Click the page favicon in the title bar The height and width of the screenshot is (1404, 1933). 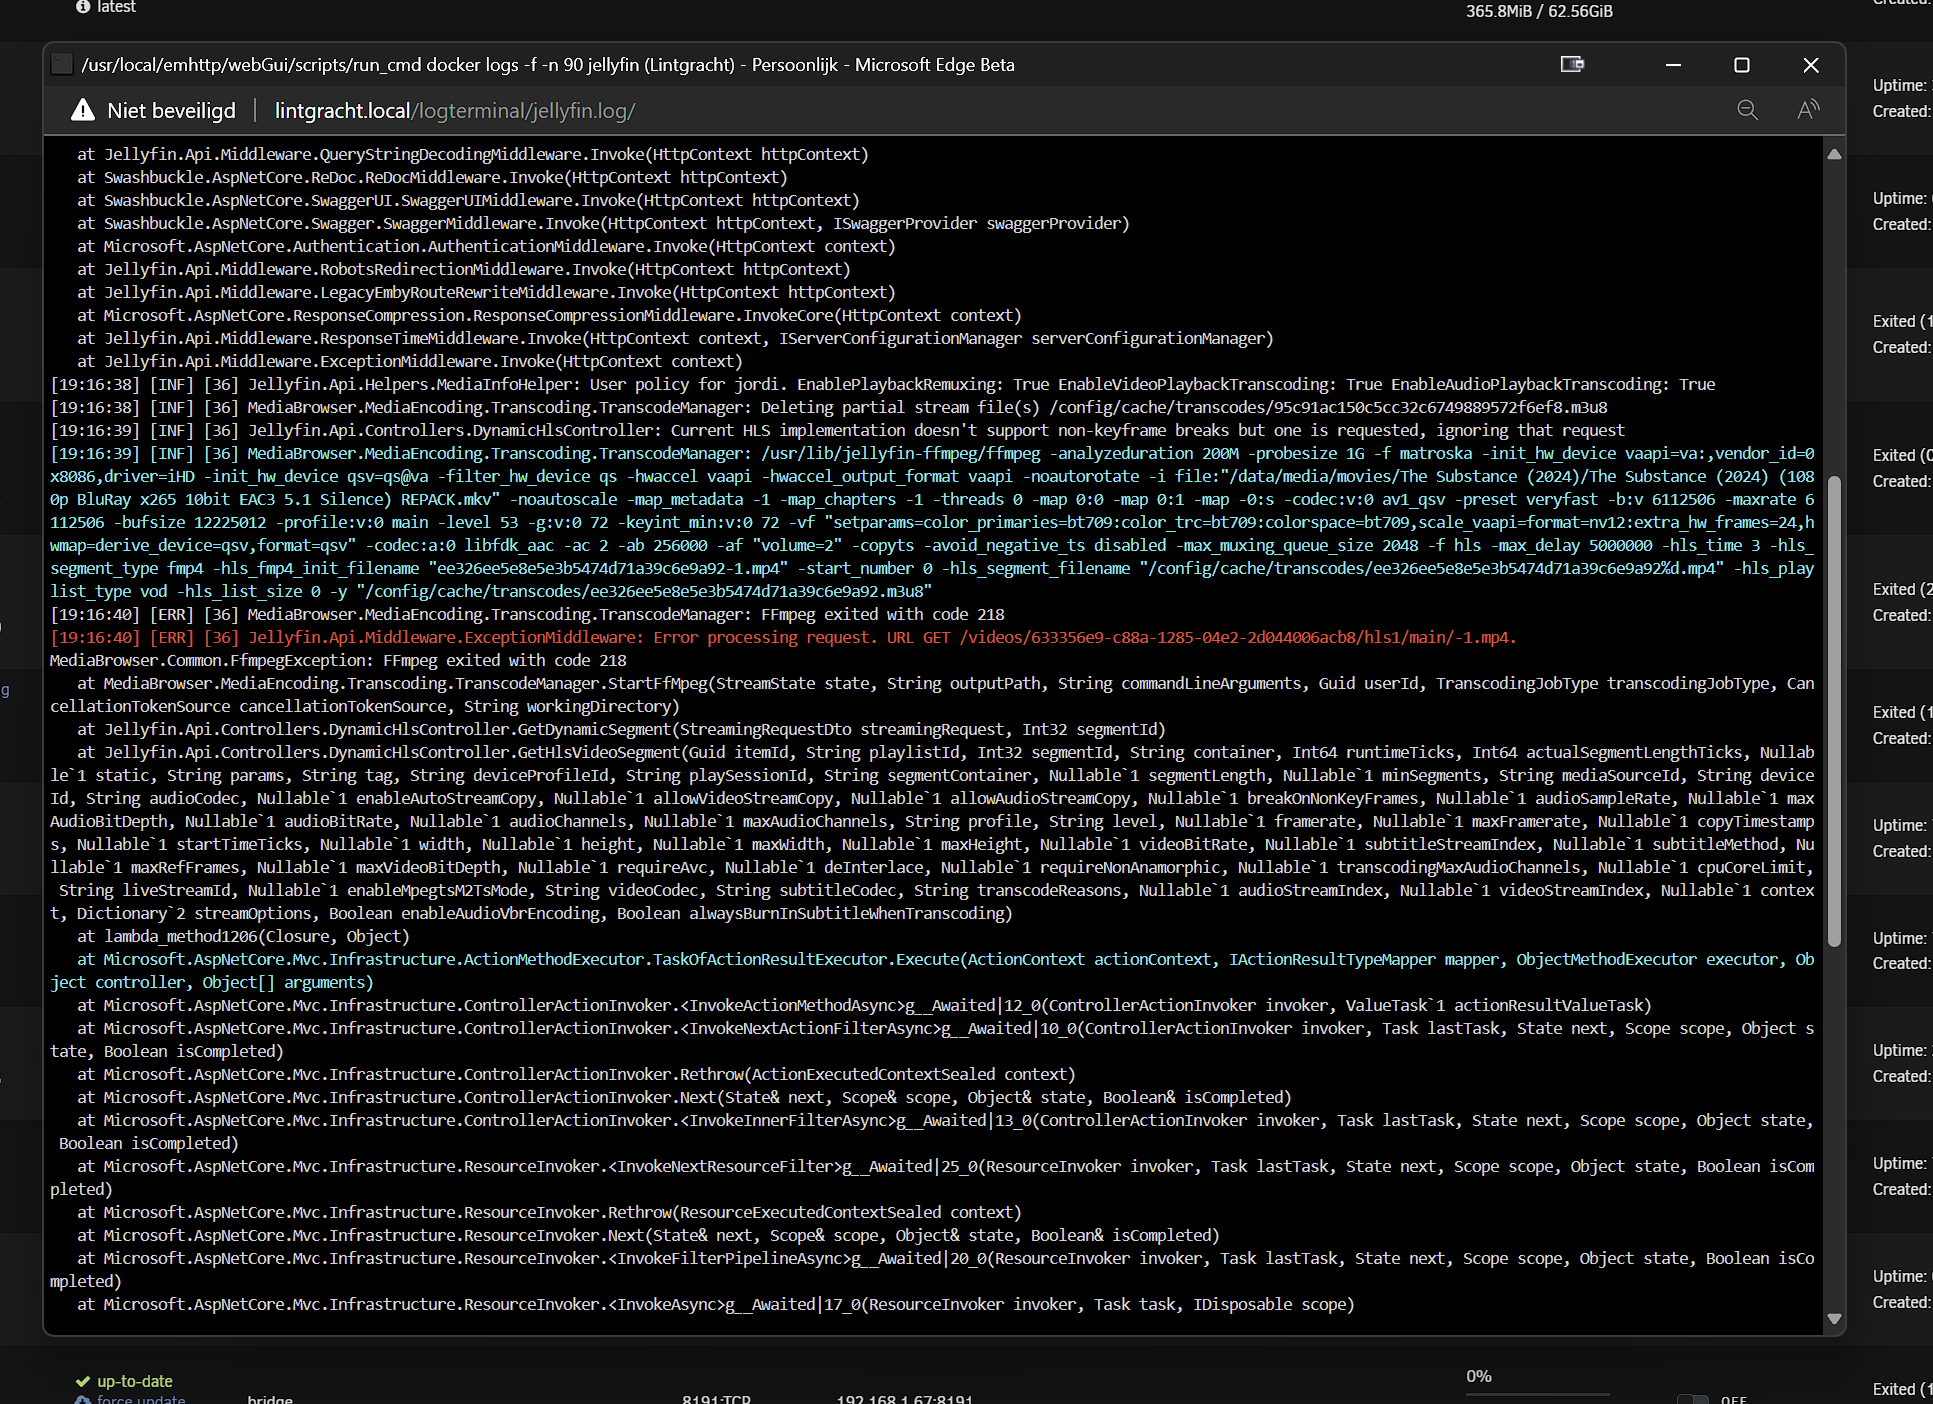click(x=62, y=65)
